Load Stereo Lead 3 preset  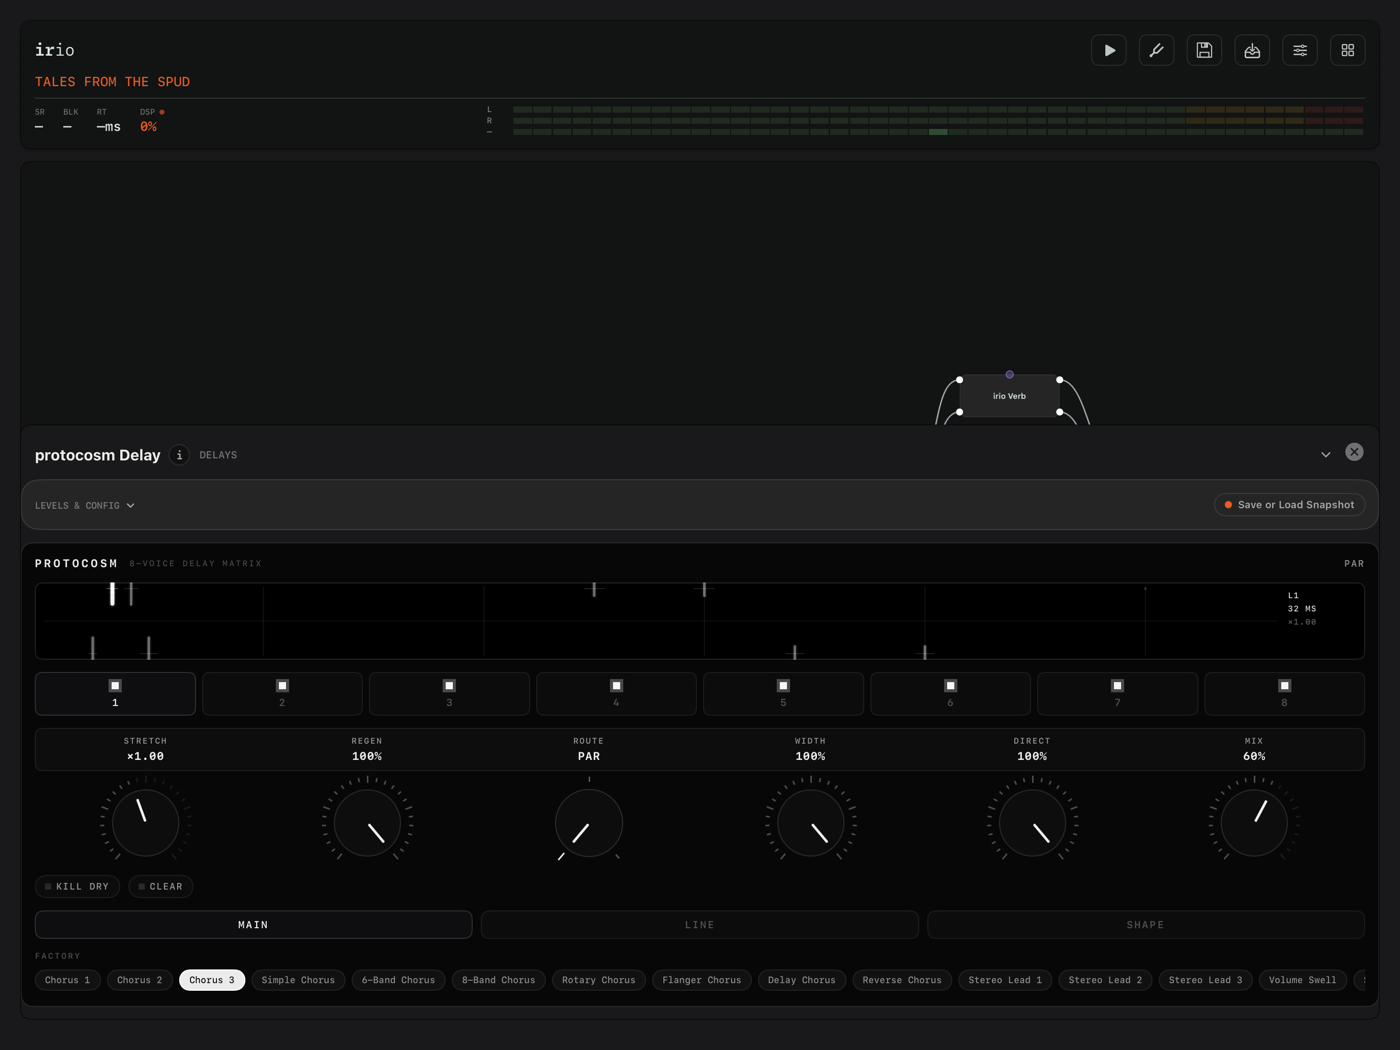click(1206, 980)
